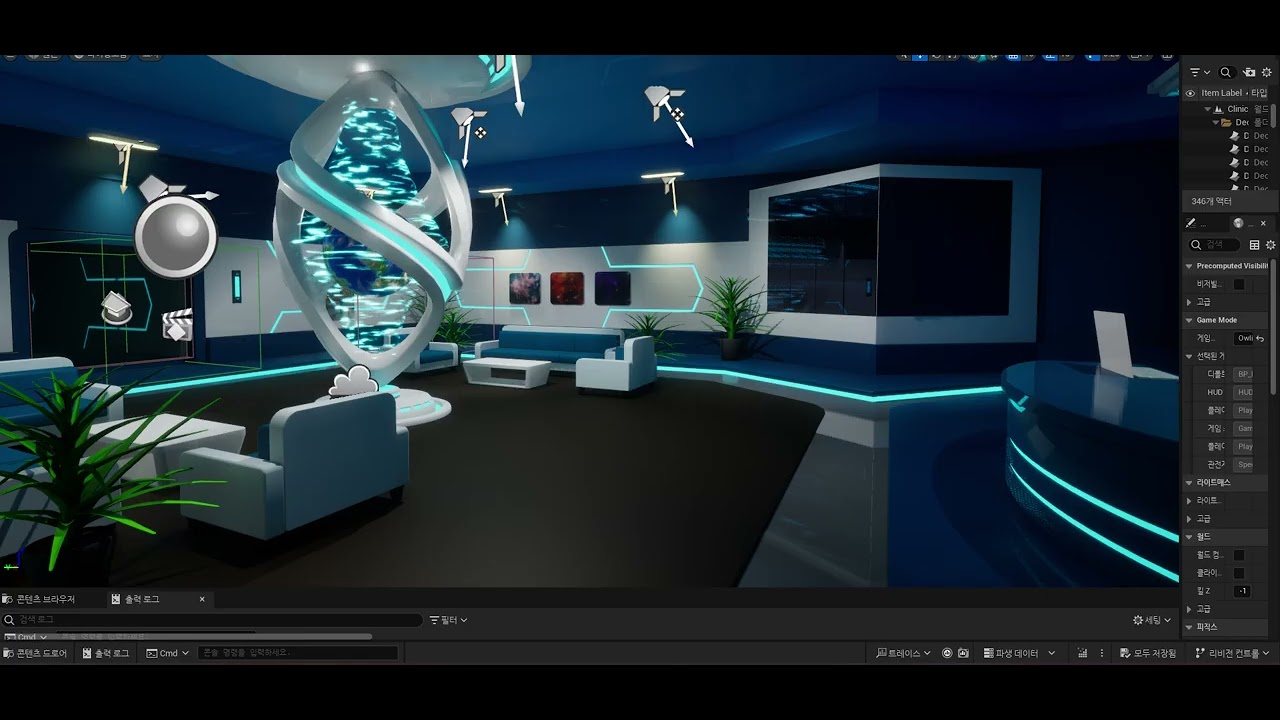This screenshot has width=1280, height=720.
Task: Collapse the Game Mode section
Action: click(x=1189, y=320)
